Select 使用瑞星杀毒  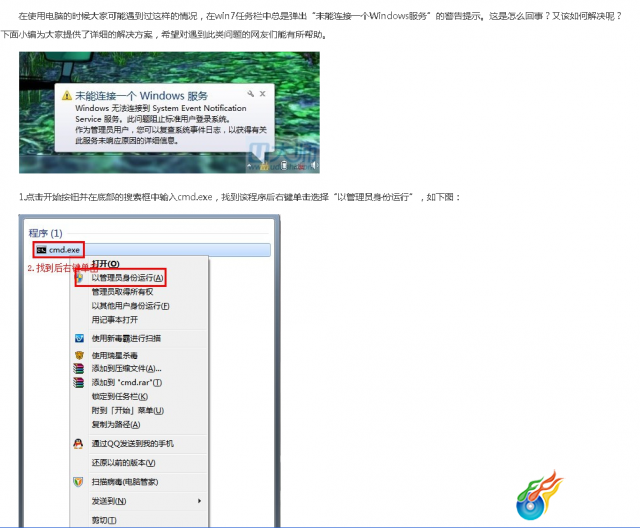[x=114, y=355]
